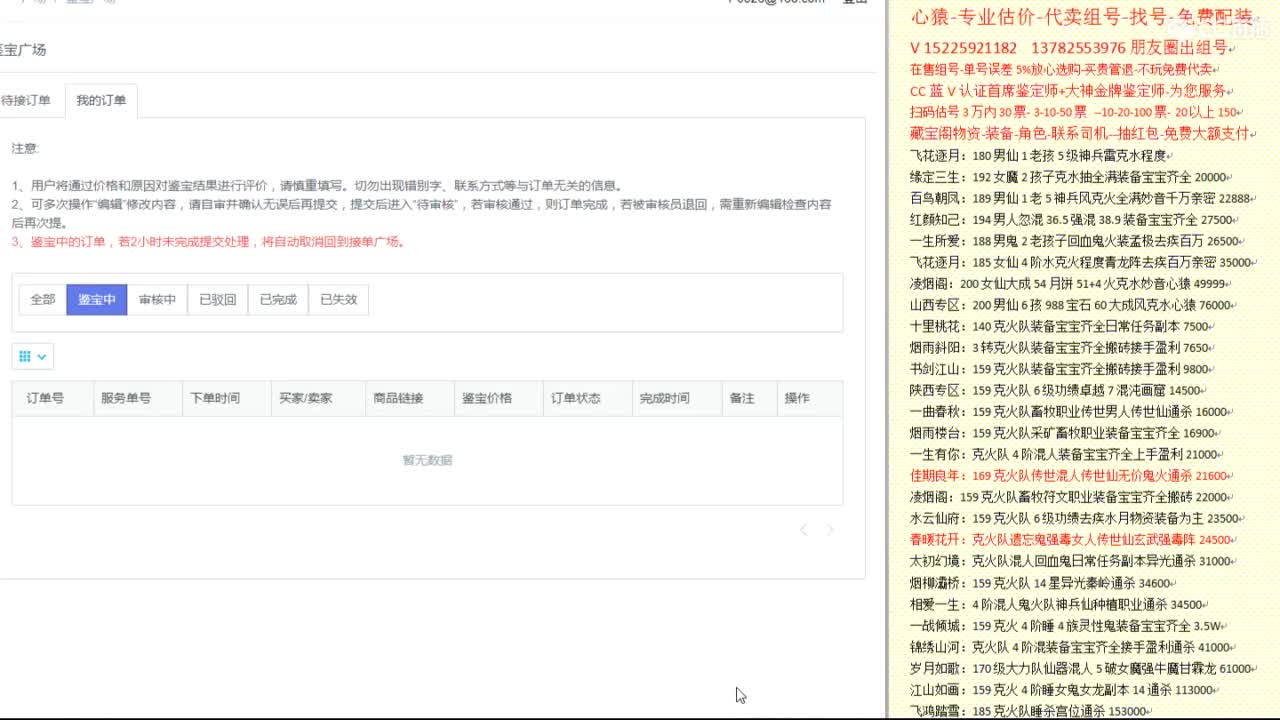The width and height of the screenshot is (1280, 720).
Task: Select the 全部 filter option
Action: 42,299
